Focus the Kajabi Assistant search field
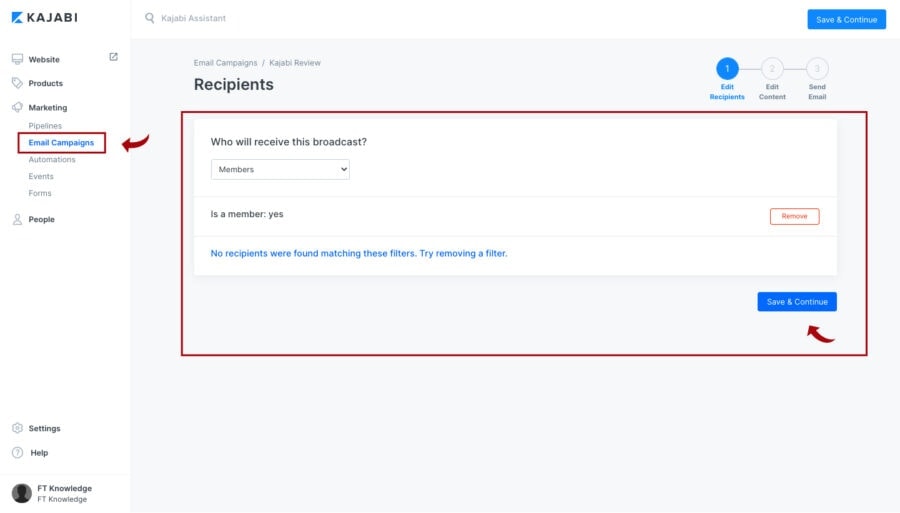This screenshot has height=513, width=900. (193, 18)
